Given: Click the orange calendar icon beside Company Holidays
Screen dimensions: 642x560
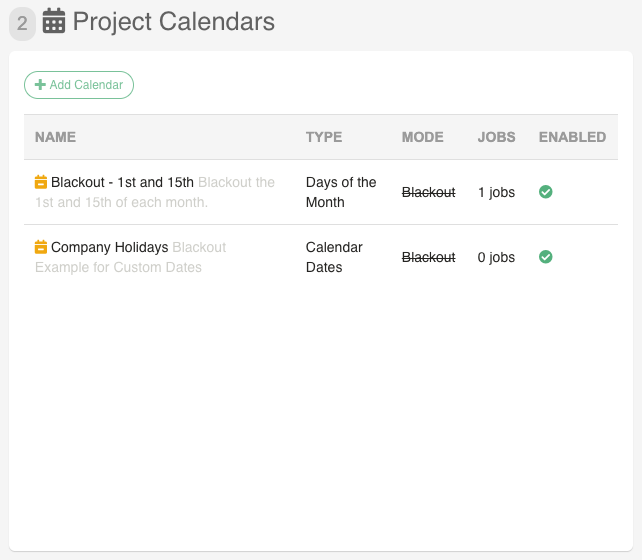Looking at the screenshot, I should coord(41,247).
